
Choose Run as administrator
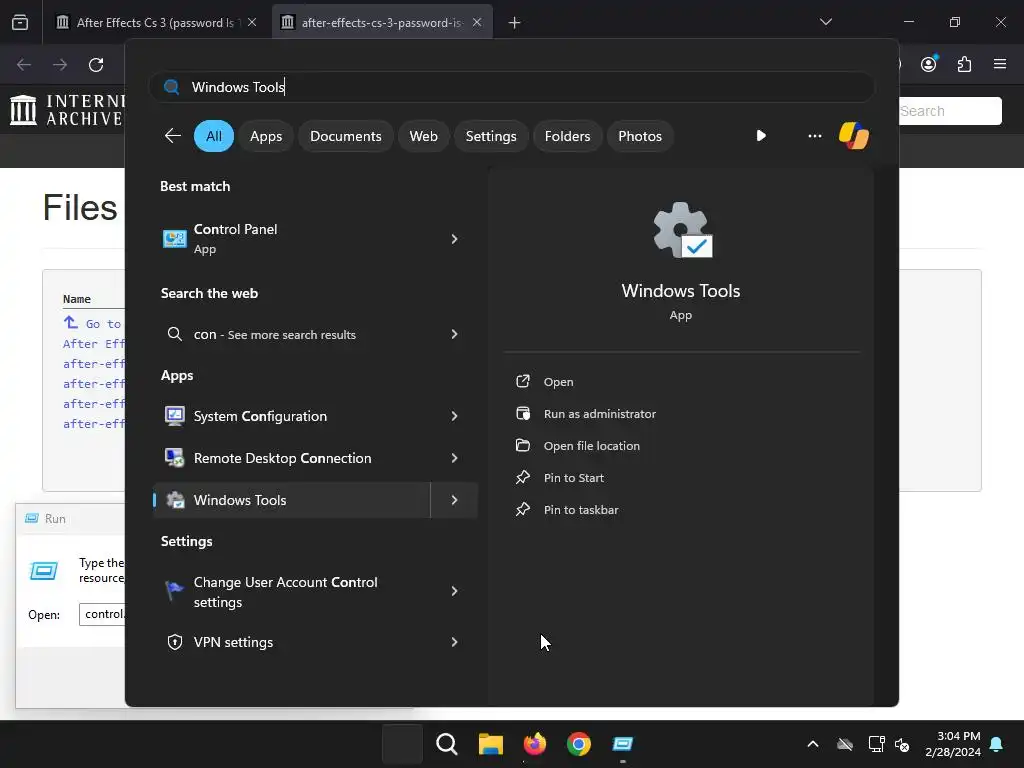click(x=600, y=414)
